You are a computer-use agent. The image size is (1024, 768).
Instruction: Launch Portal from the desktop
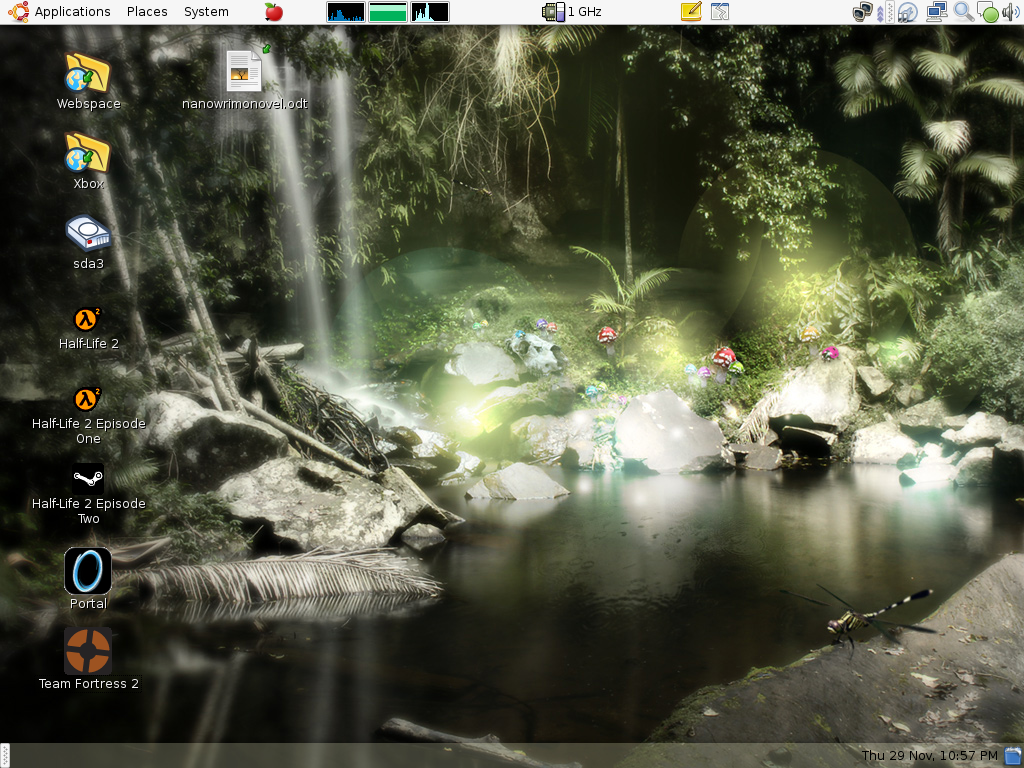88,571
